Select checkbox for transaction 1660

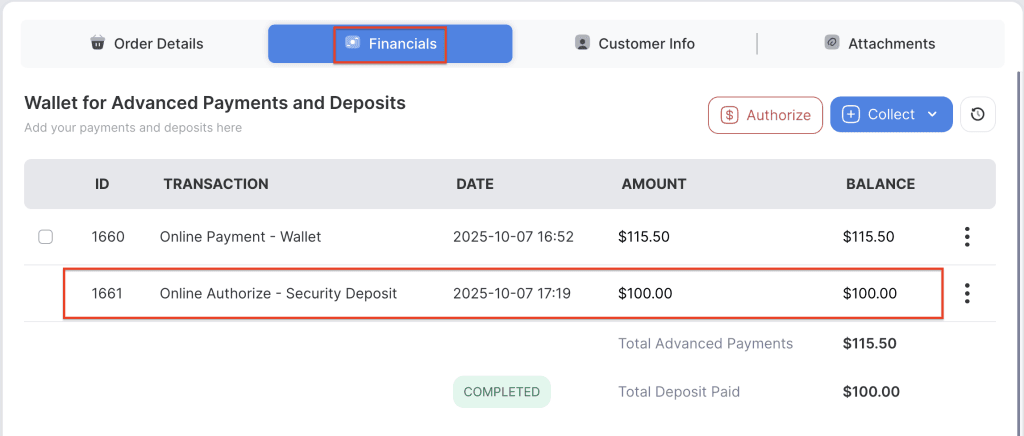click(45, 237)
